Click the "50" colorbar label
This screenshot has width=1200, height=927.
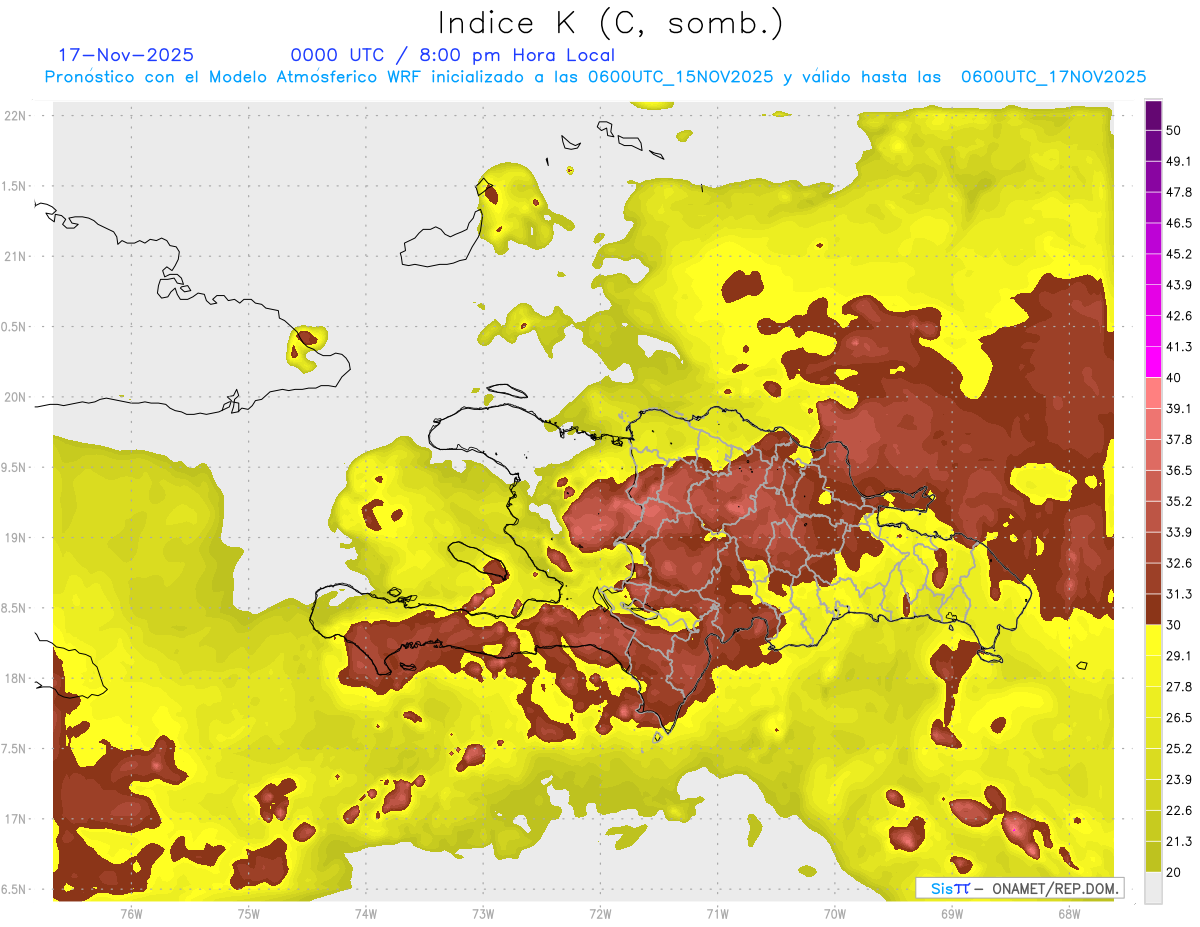point(1174,130)
